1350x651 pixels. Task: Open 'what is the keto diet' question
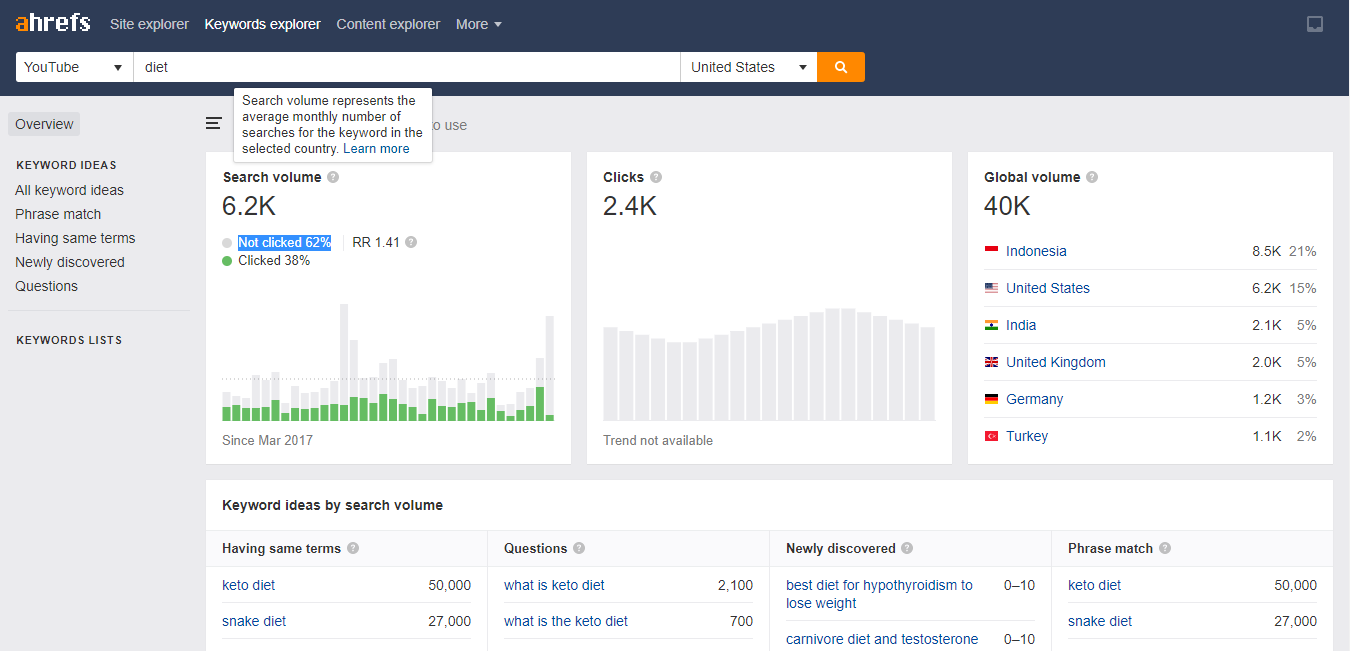pyautogui.click(x=566, y=621)
